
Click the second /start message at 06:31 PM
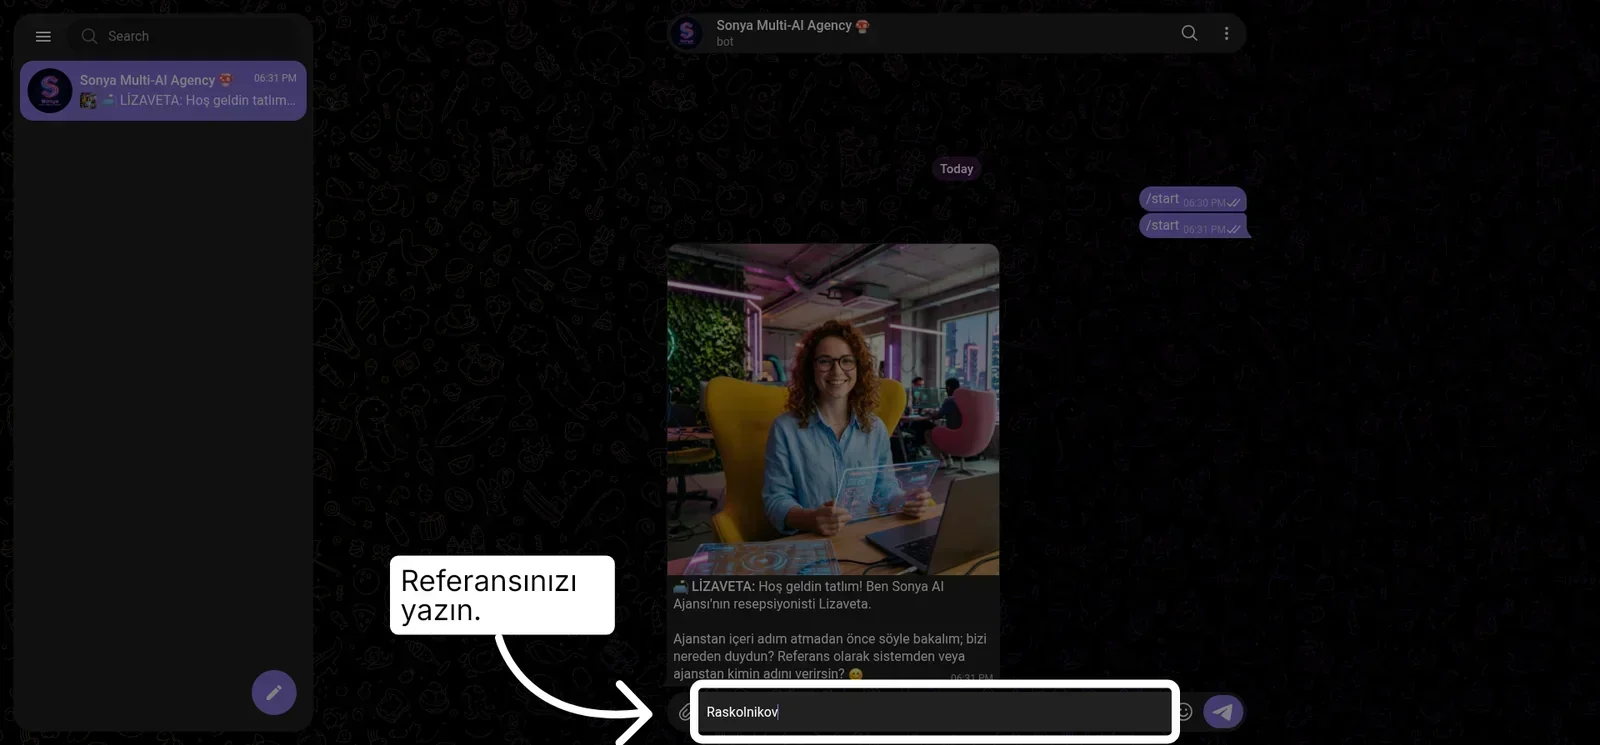coord(1192,226)
